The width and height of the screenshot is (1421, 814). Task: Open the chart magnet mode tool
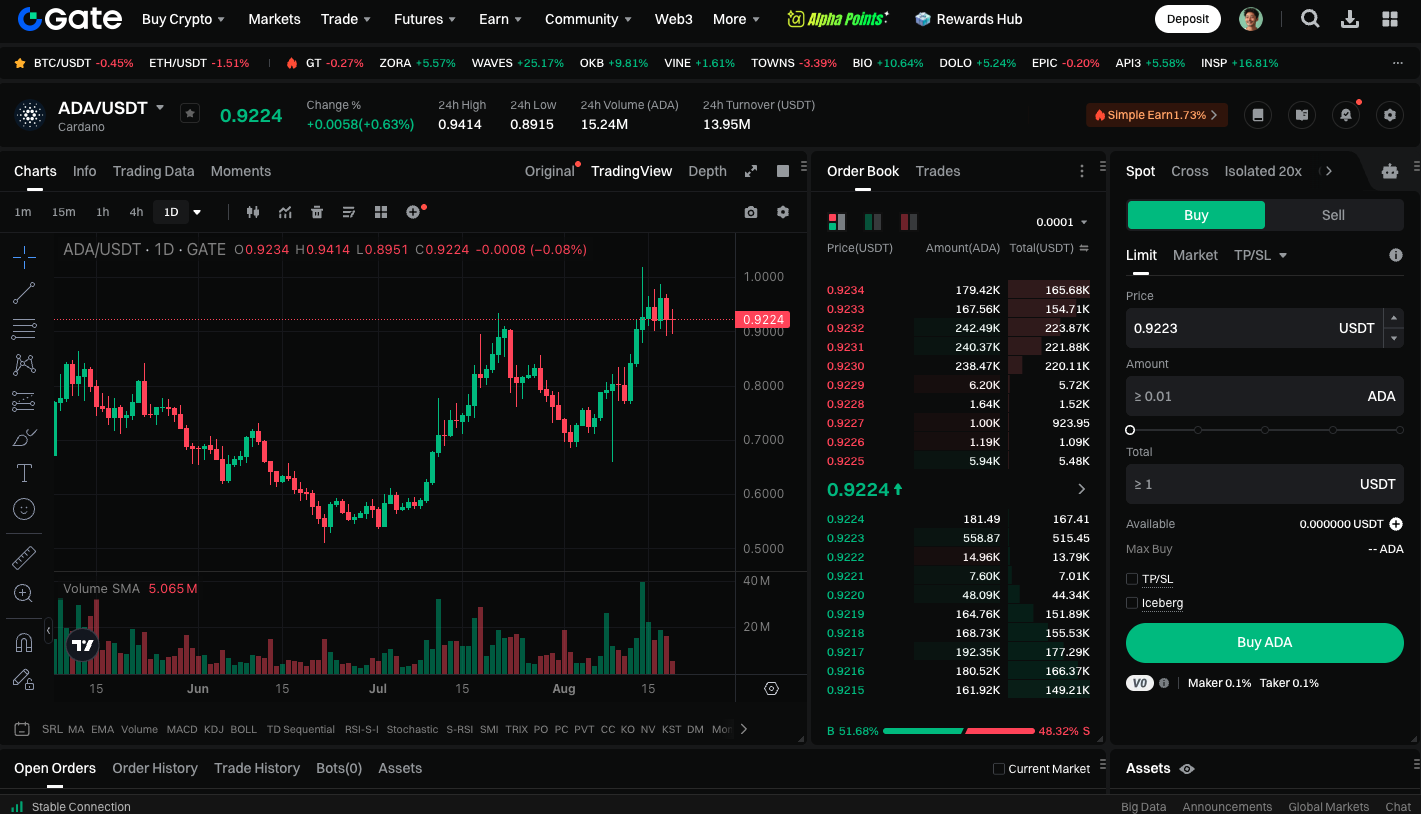(x=24, y=642)
